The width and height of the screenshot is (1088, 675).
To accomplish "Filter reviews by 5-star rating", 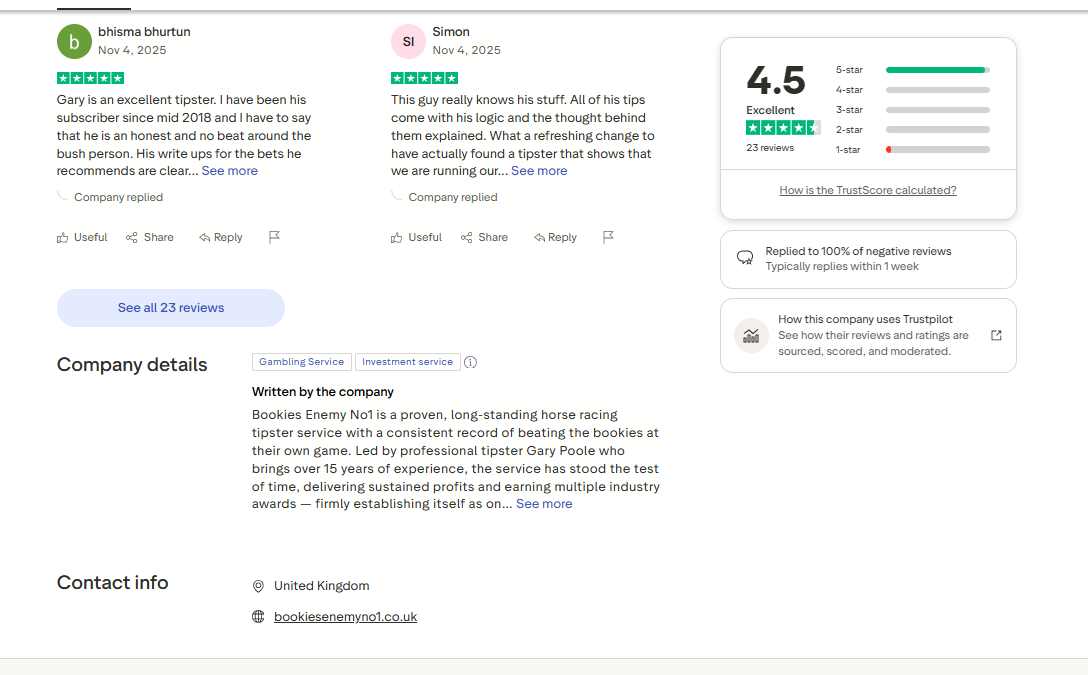I will 912,70.
